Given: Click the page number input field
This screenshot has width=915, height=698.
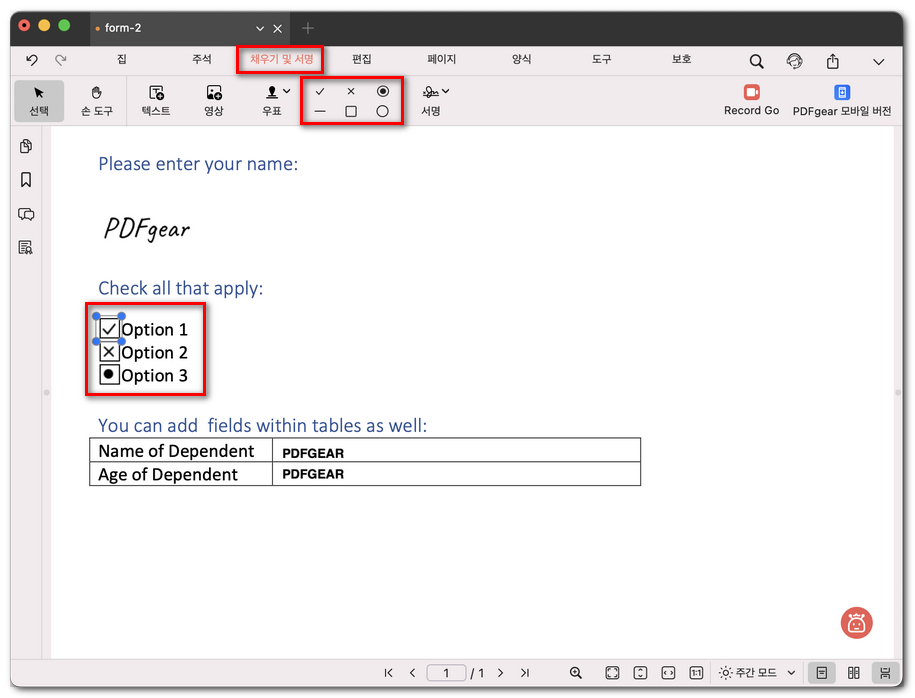Looking at the screenshot, I should pyautogui.click(x=447, y=673).
